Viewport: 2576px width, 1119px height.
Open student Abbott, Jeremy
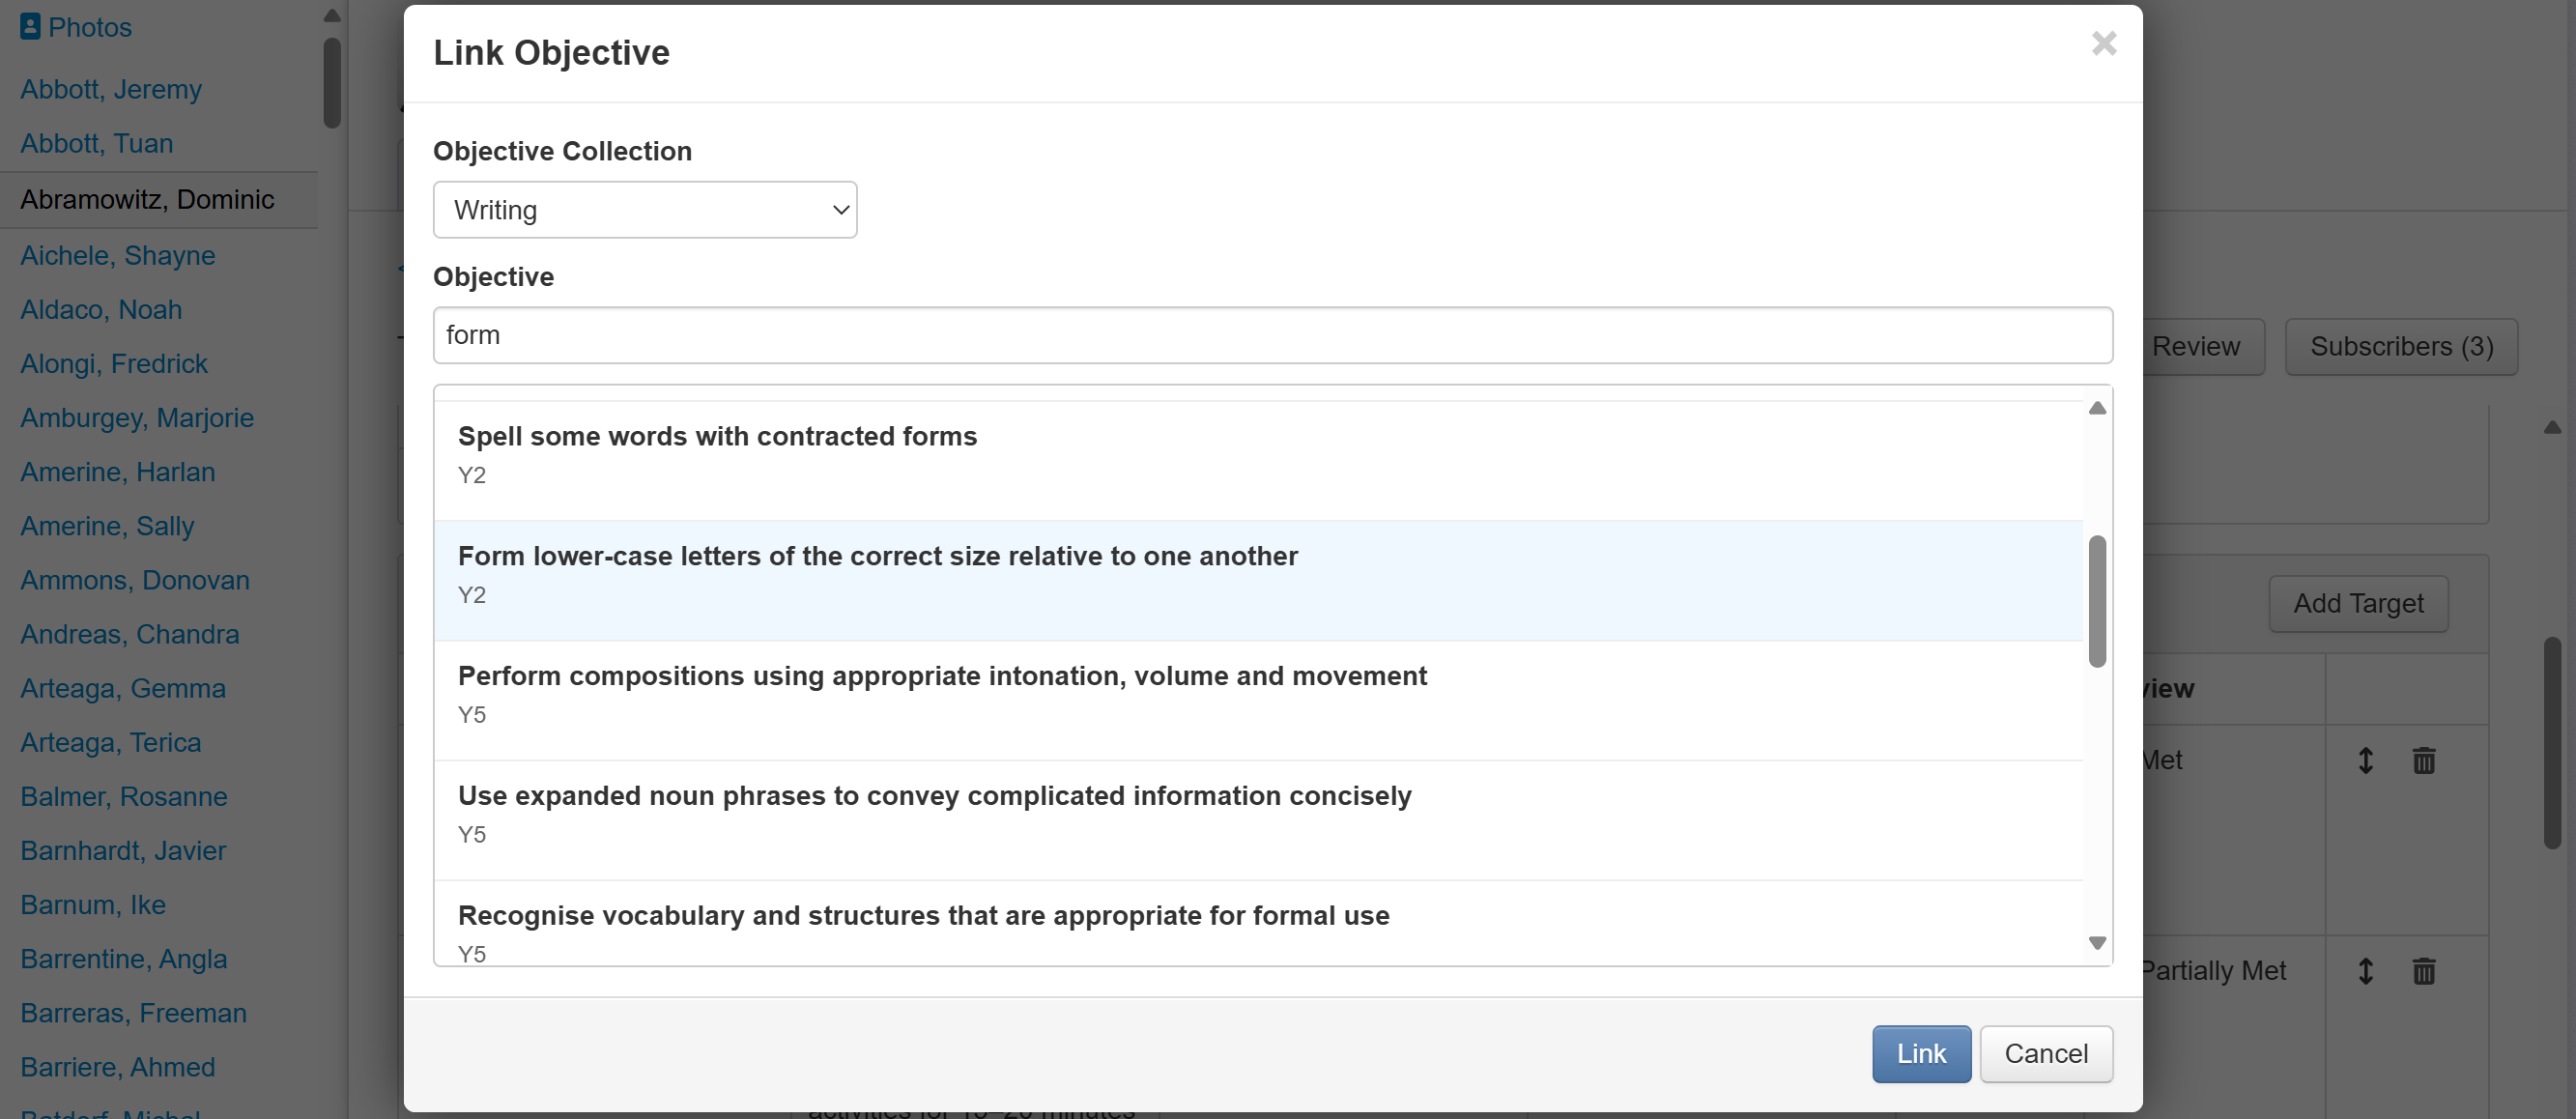[x=111, y=90]
